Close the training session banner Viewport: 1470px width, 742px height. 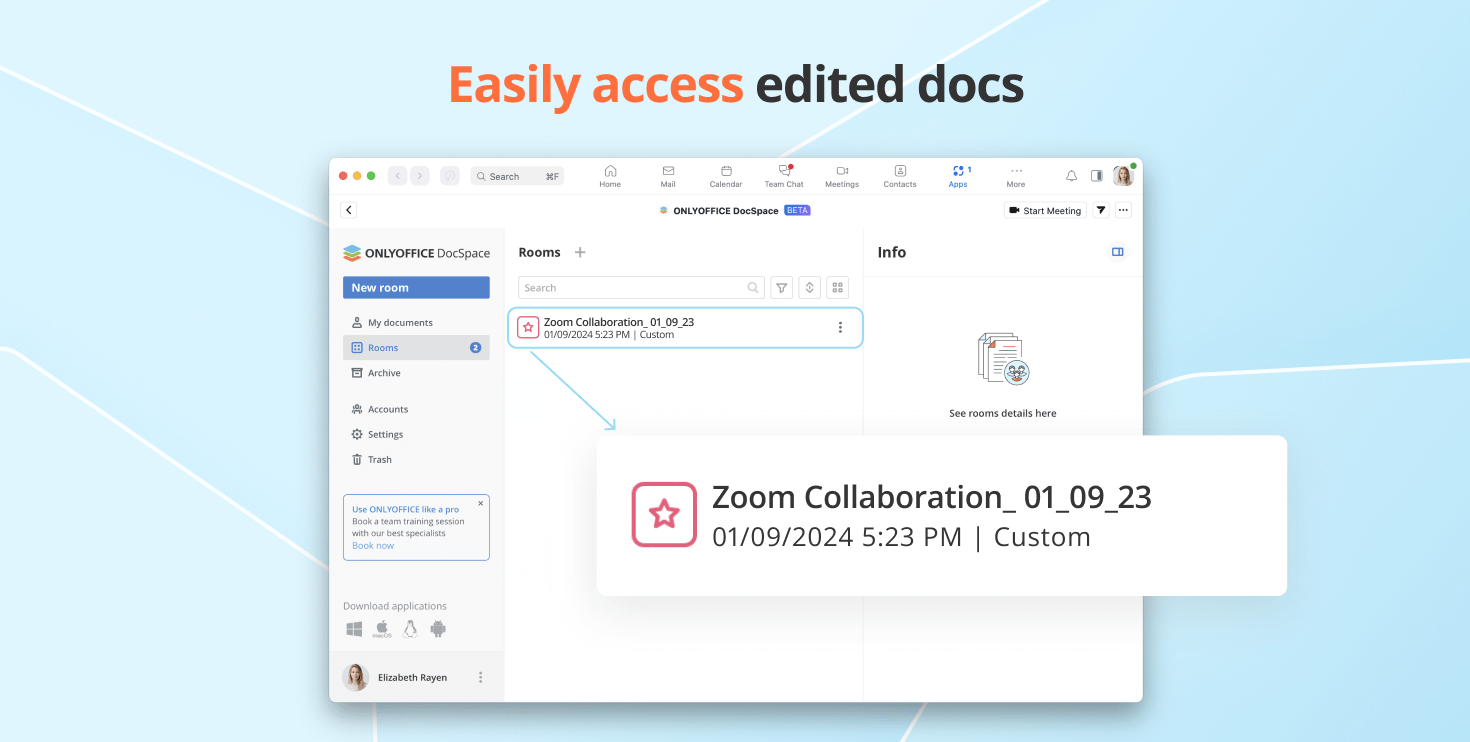[x=480, y=504]
